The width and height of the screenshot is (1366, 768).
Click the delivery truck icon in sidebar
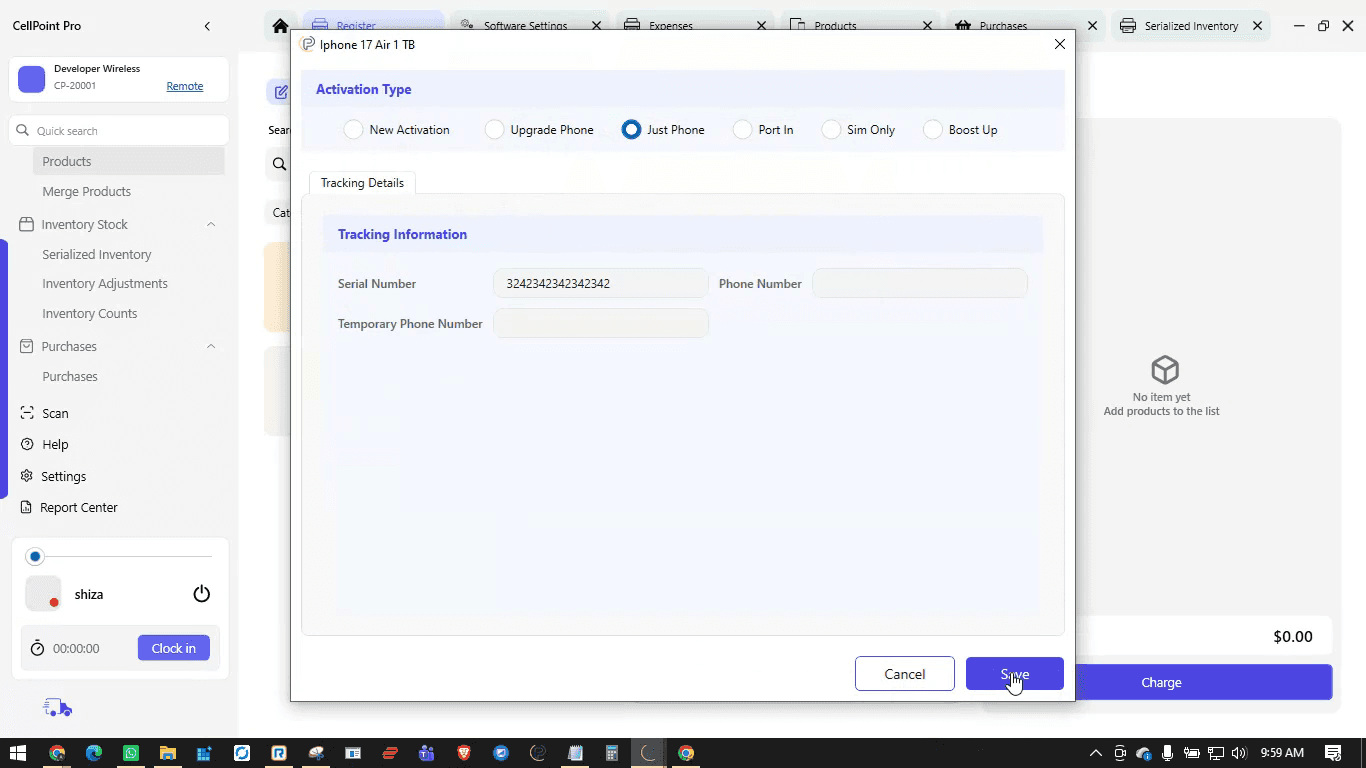(x=58, y=708)
